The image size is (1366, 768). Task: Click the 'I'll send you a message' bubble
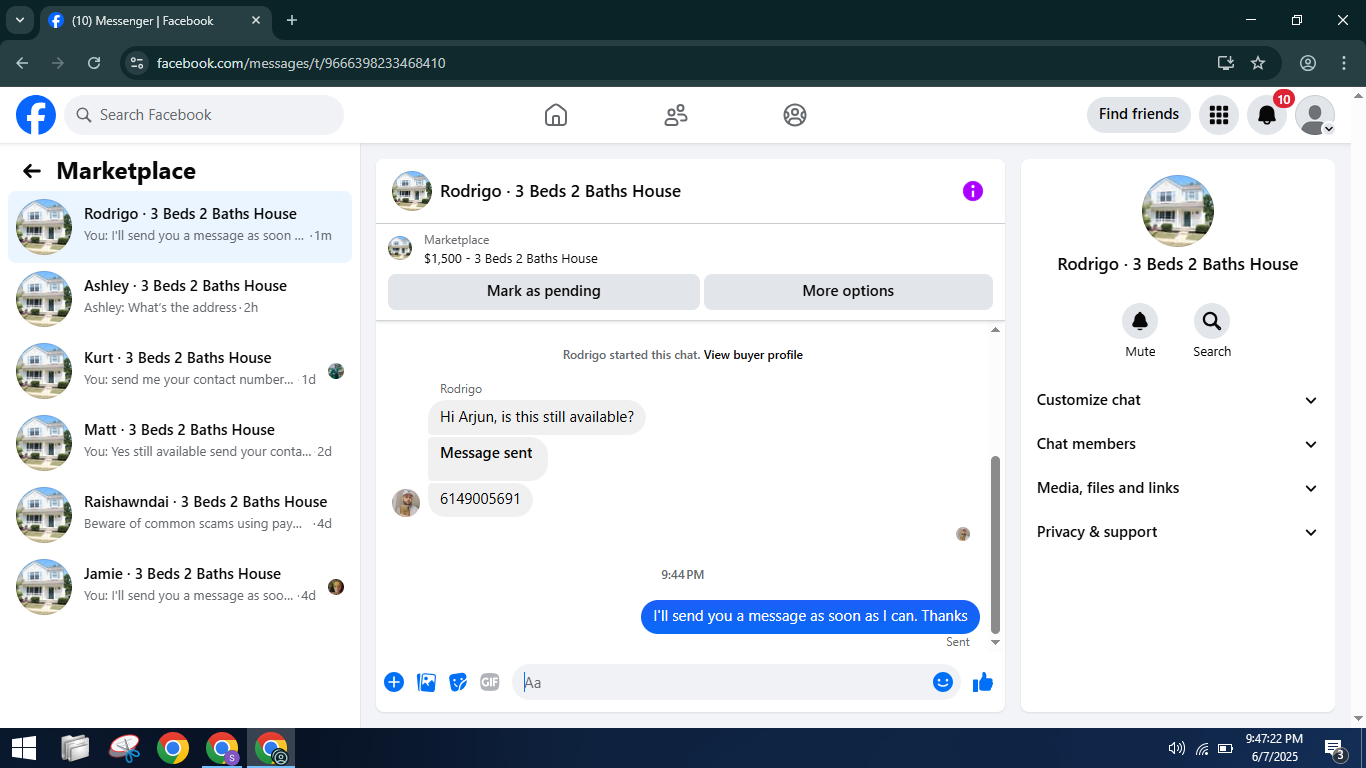pyautogui.click(x=810, y=616)
